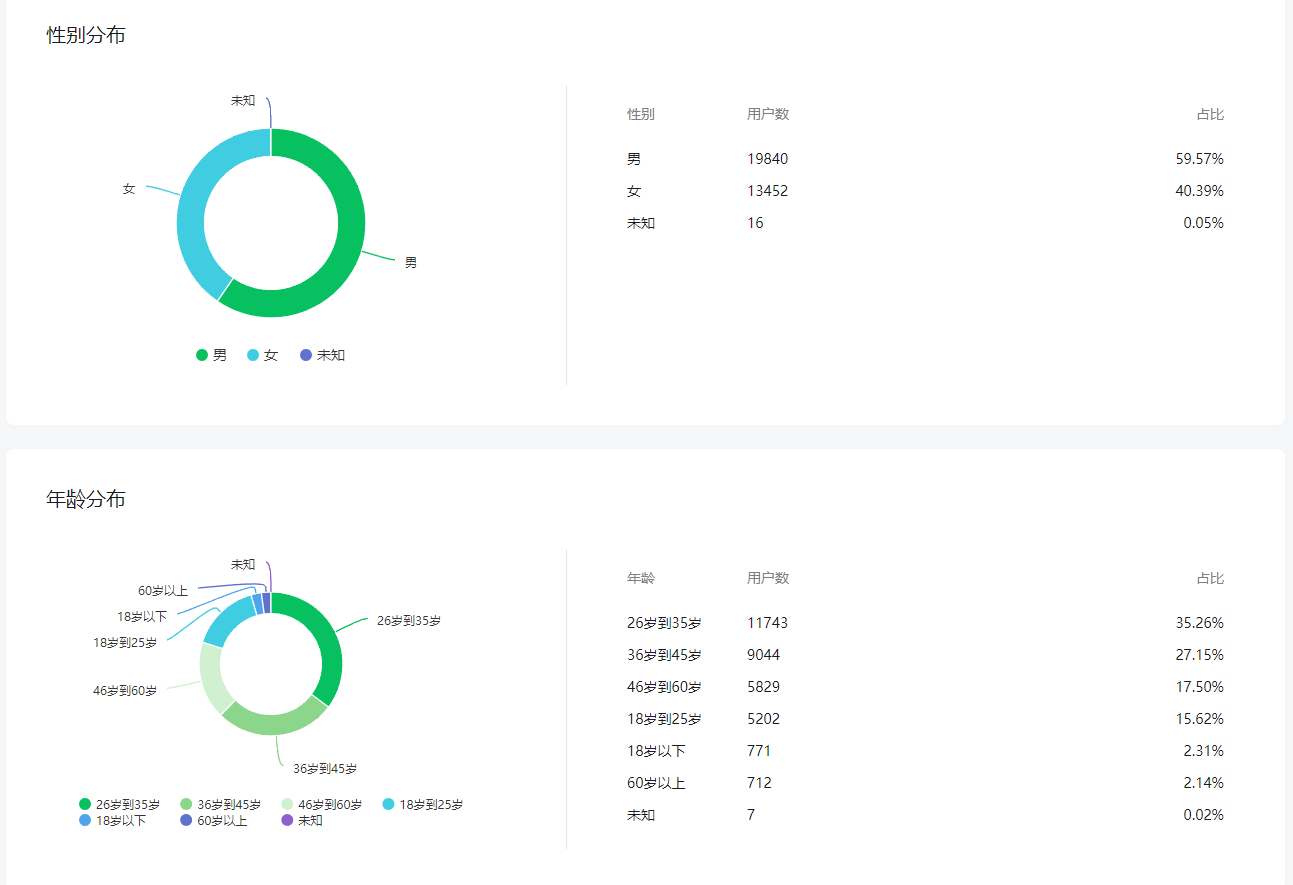
Task: Select the percentage 15.62%
Action: (x=1200, y=719)
